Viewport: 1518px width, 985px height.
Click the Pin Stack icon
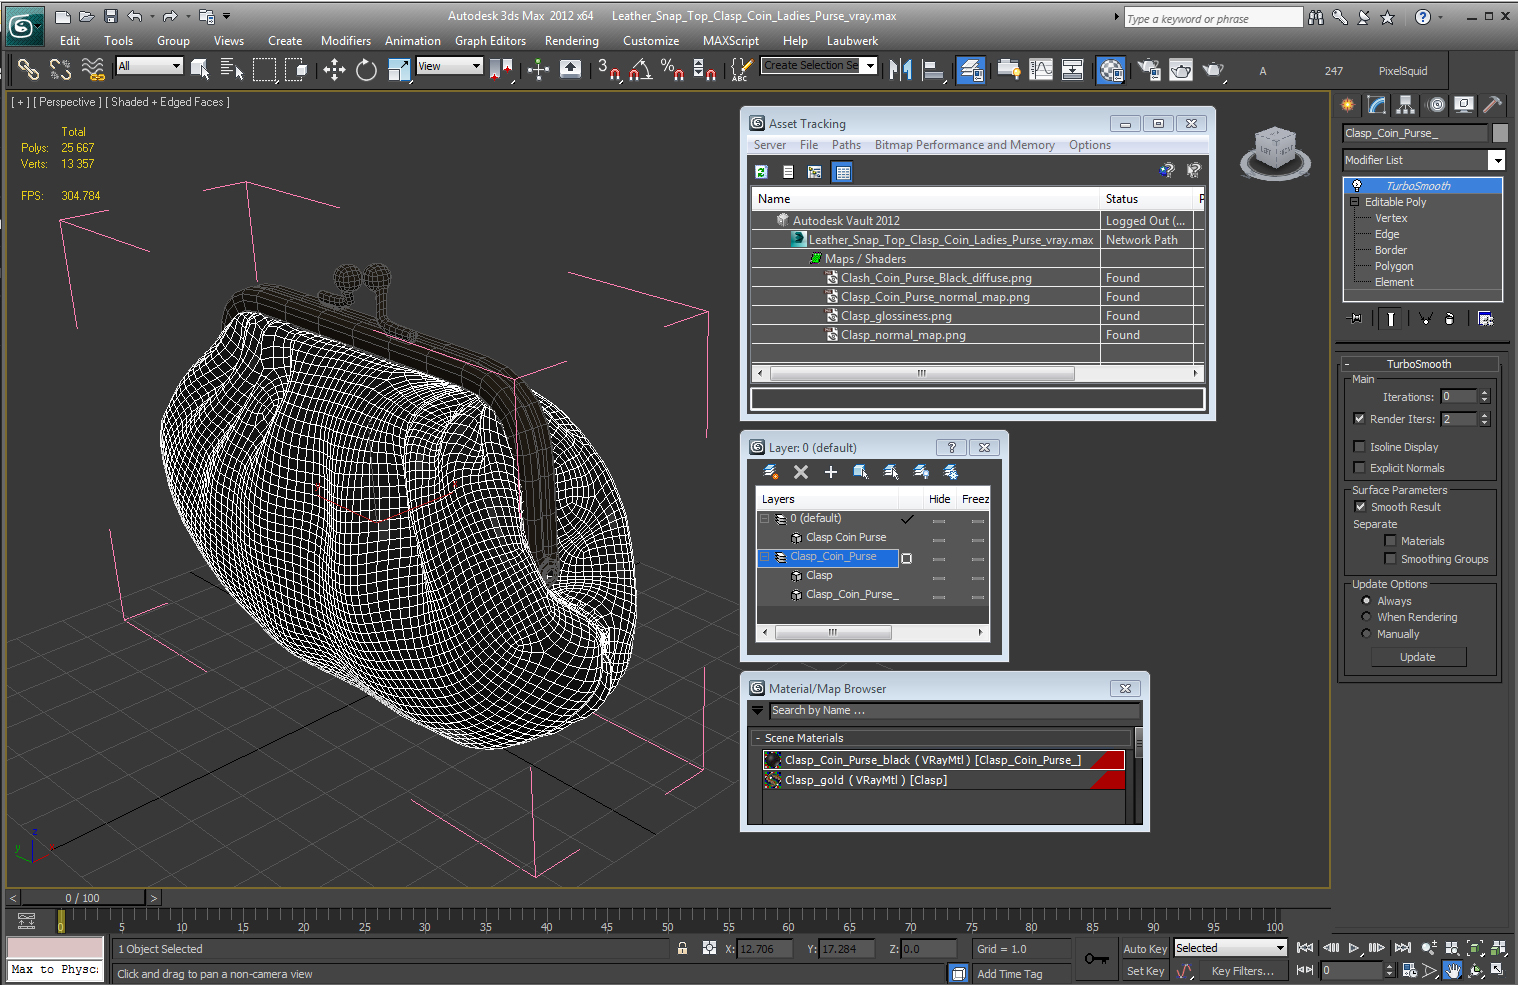[1356, 318]
